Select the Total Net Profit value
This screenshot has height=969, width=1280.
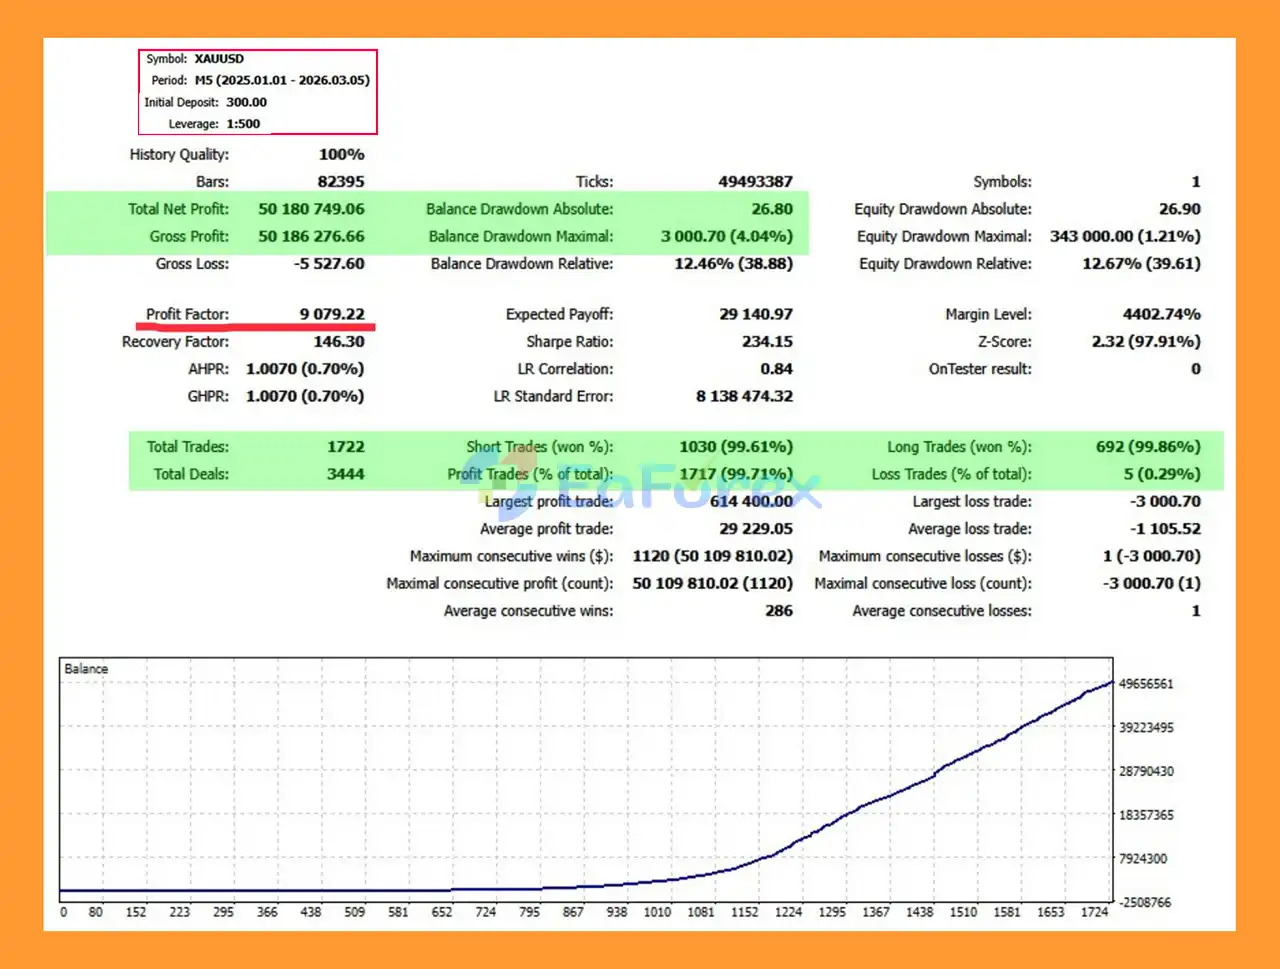[311, 209]
